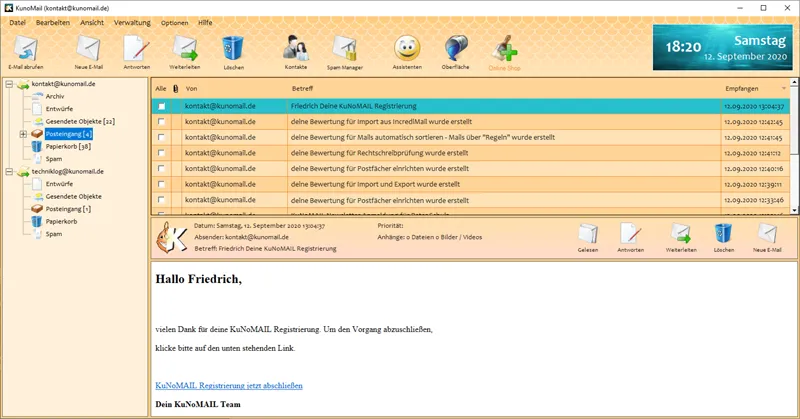Screen dimensions: 800x419
Task: Toggle sort arrow in Empfangen column
Action: pyautogui.click(x=784, y=89)
